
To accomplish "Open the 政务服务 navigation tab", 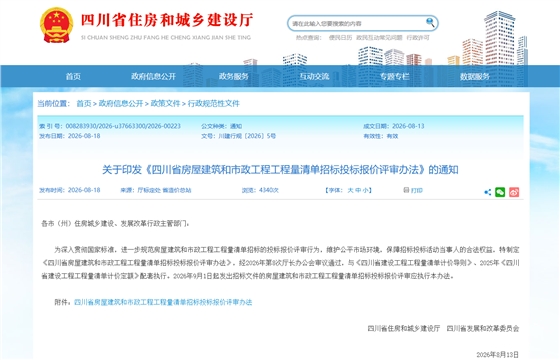I will [234, 76].
